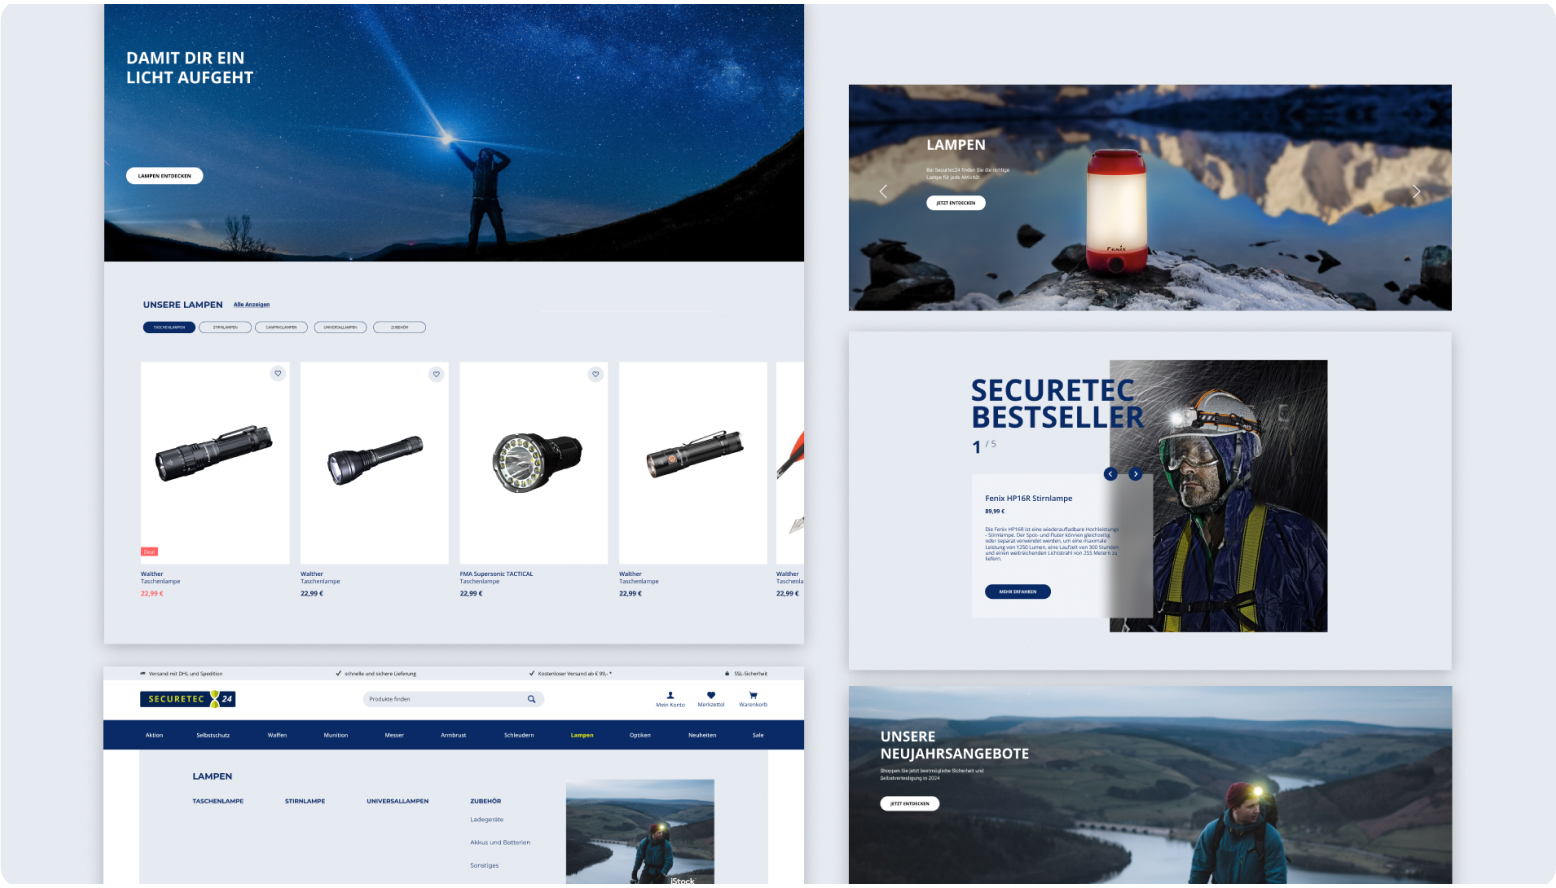
Task: Click the Securetec 24 logo
Action: pos(187,699)
